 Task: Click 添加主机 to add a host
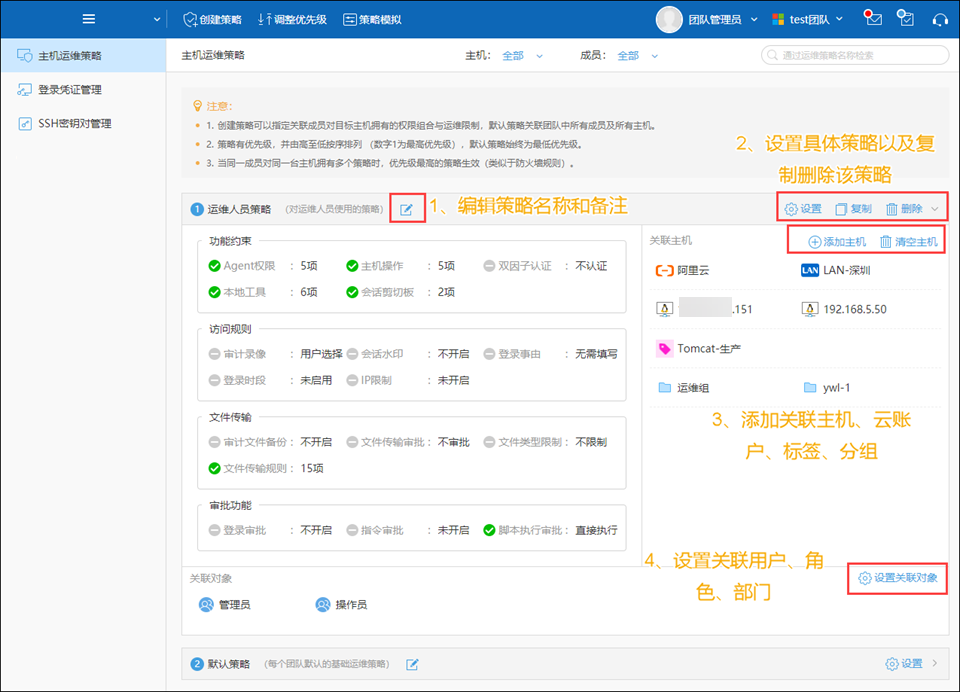(x=837, y=241)
